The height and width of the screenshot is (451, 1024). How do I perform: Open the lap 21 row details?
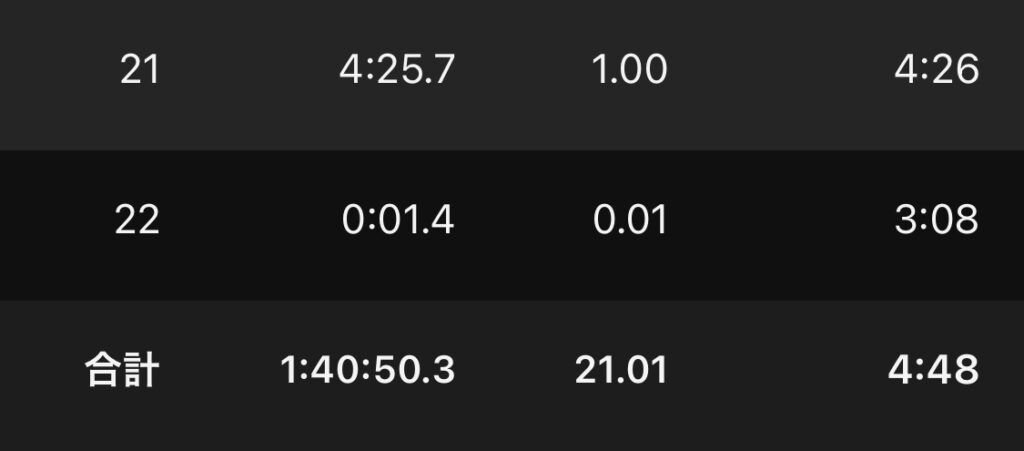(x=512, y=75)
